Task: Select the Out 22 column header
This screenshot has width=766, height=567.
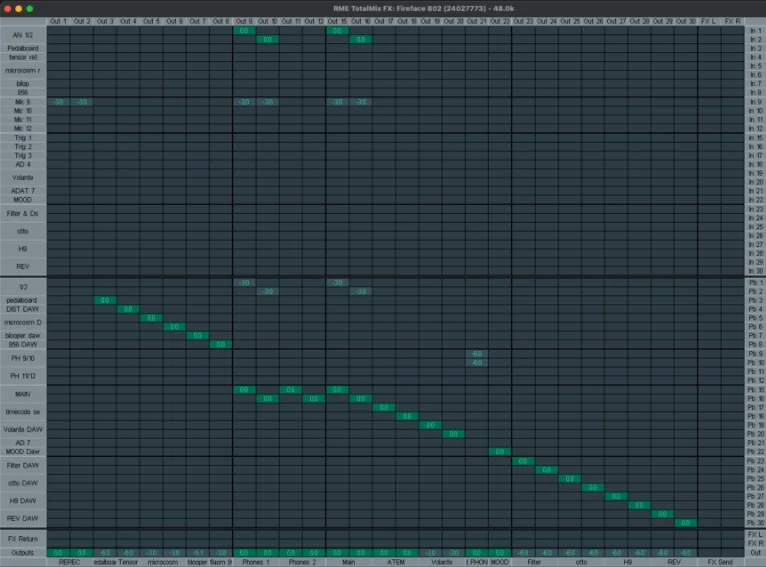Action: coord(499,21)
